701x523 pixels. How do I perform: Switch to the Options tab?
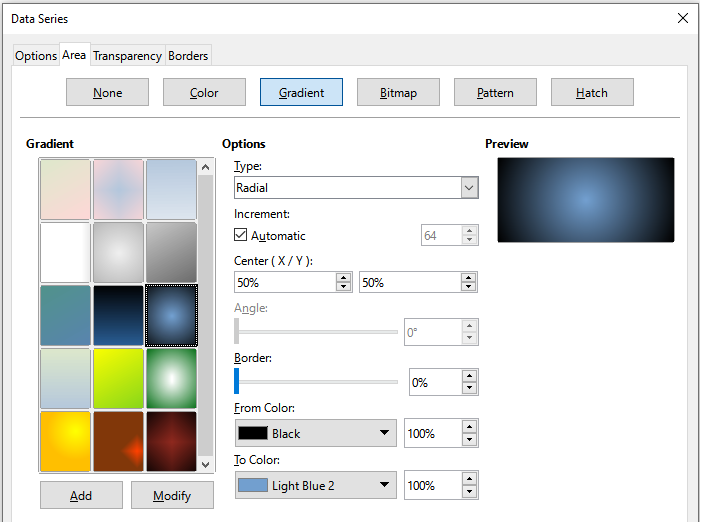(36, 56)
